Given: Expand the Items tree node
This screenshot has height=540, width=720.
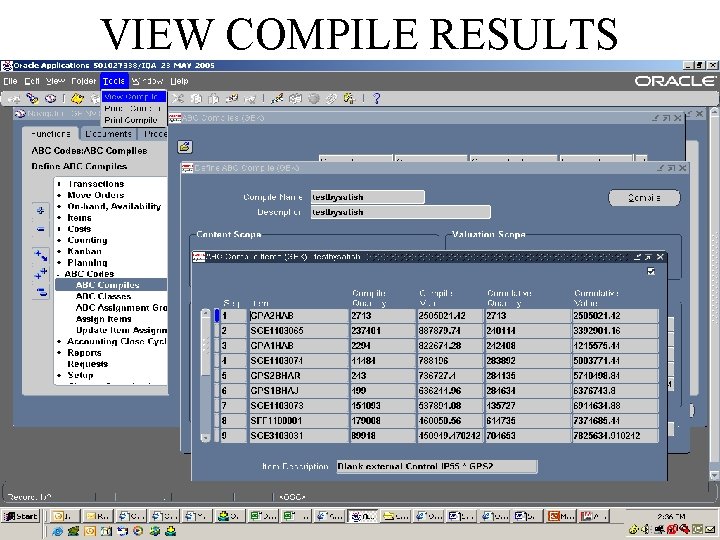Looking at the screenshot, I should tap(59, 218).
